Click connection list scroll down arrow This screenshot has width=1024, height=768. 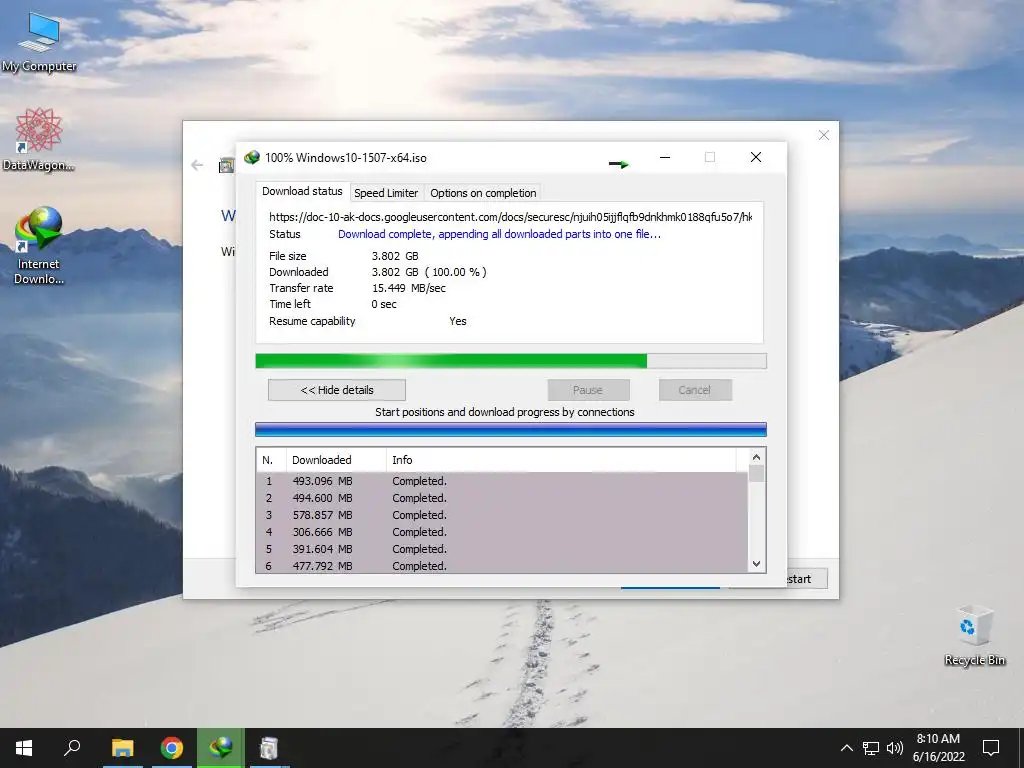tap(756, 564)
